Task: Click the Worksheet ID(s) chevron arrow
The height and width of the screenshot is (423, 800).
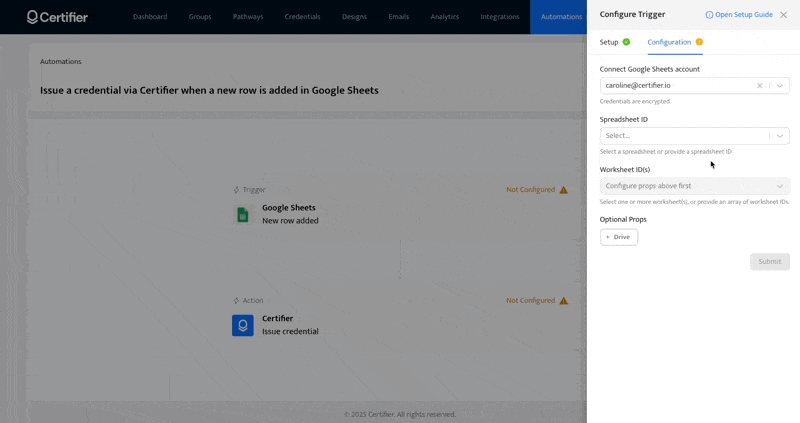Action: (780, 186)
